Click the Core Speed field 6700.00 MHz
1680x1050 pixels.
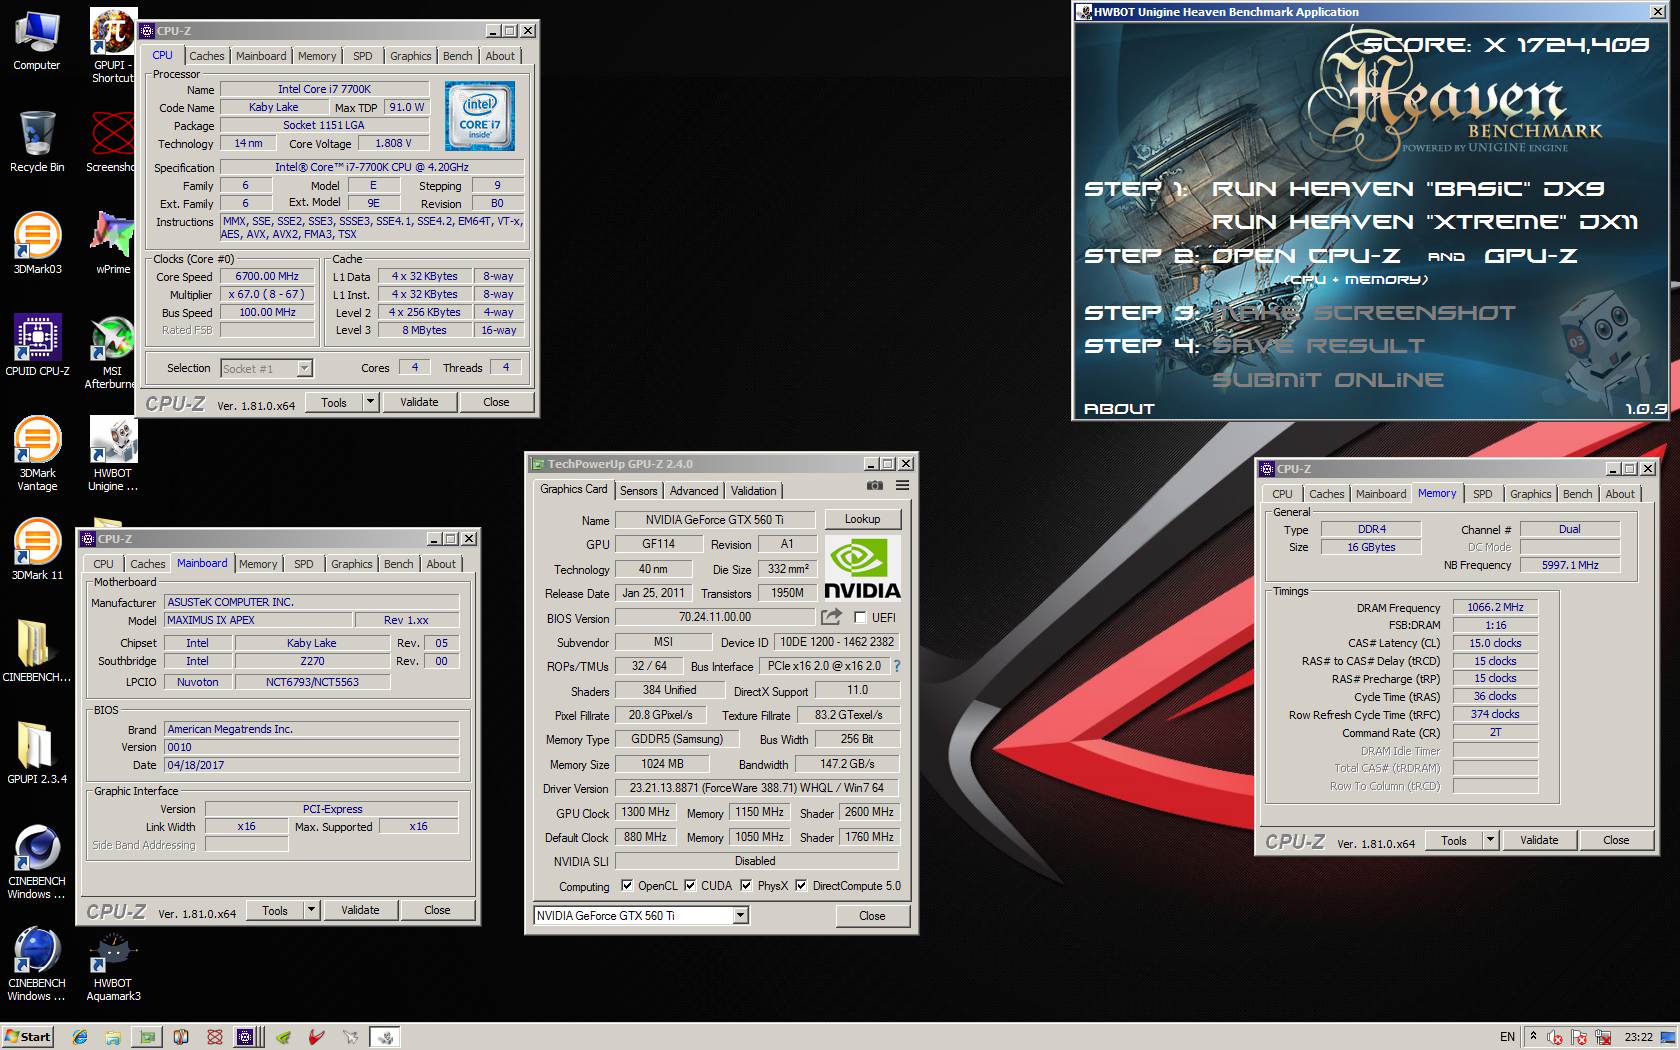tap(267, 277)
